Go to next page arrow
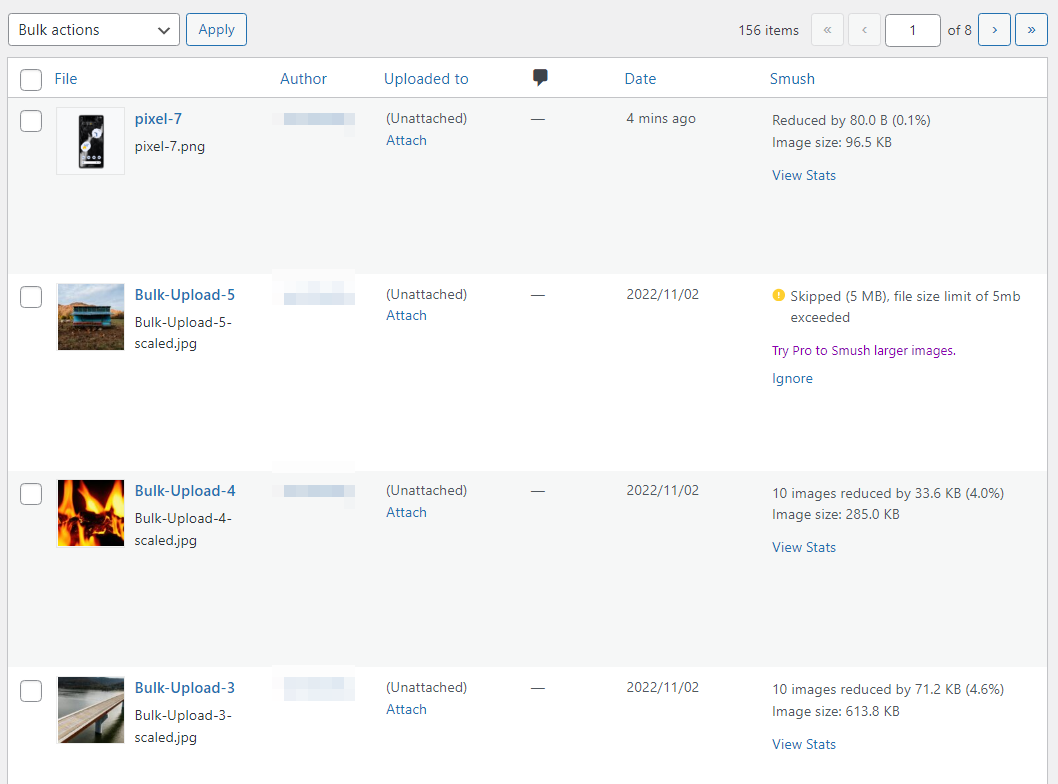1058x784 pixels. [x=994, y=30]
